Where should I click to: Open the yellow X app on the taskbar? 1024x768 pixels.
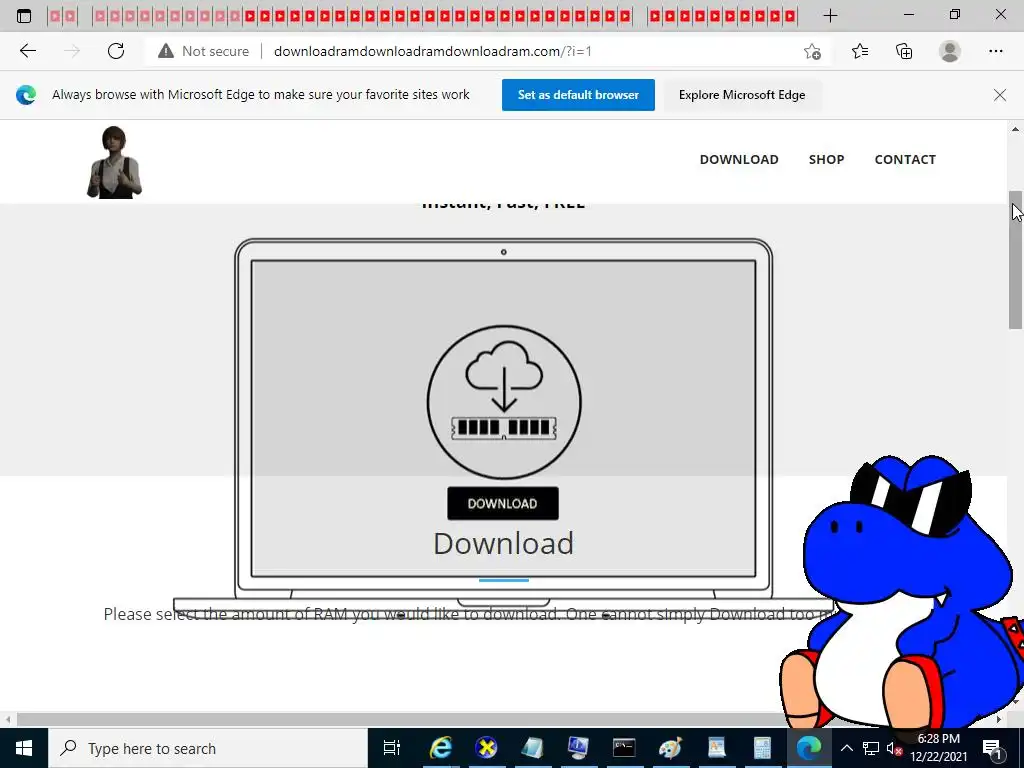coord(487,748)
